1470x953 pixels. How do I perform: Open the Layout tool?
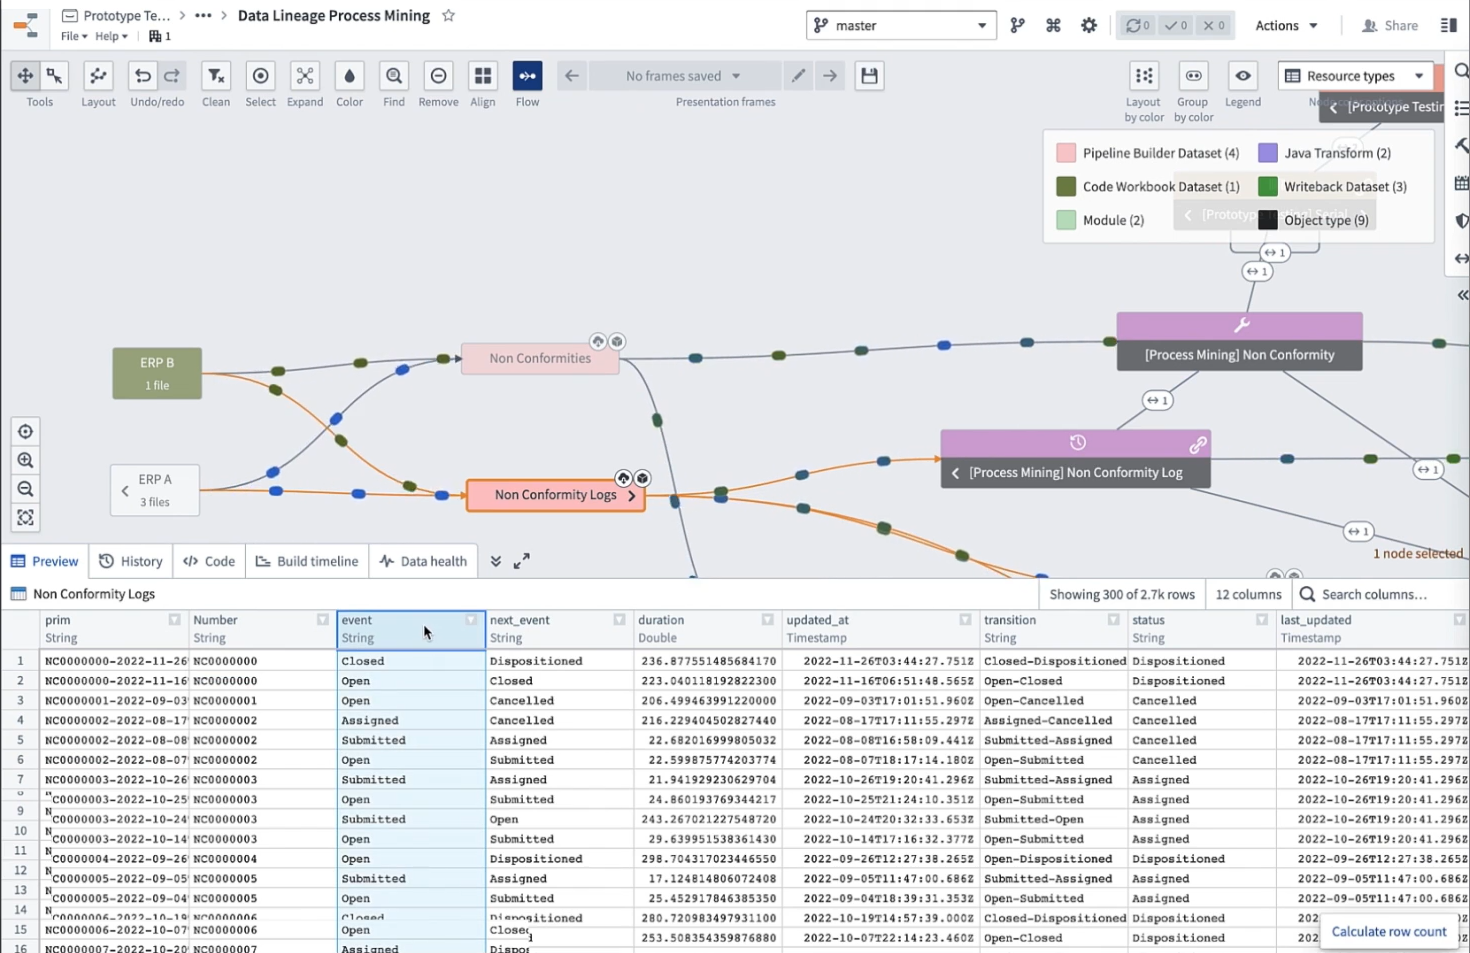(98, 76)
